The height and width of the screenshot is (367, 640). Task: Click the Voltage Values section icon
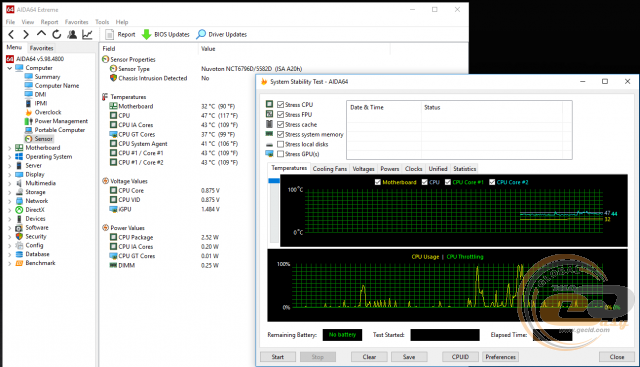point(105,181)
